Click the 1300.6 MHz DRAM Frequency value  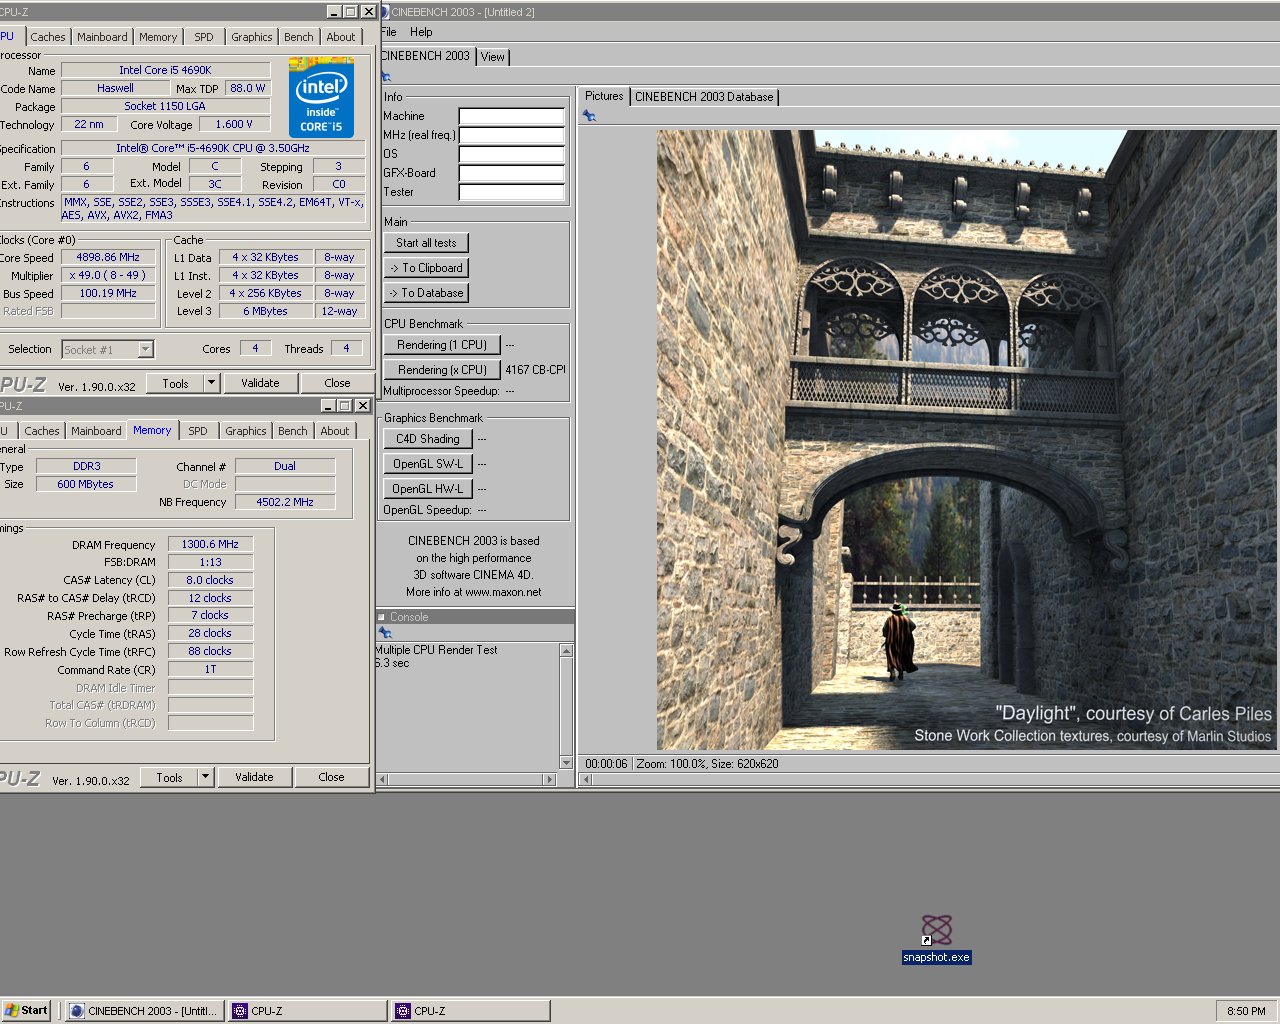tap(210, 544)
